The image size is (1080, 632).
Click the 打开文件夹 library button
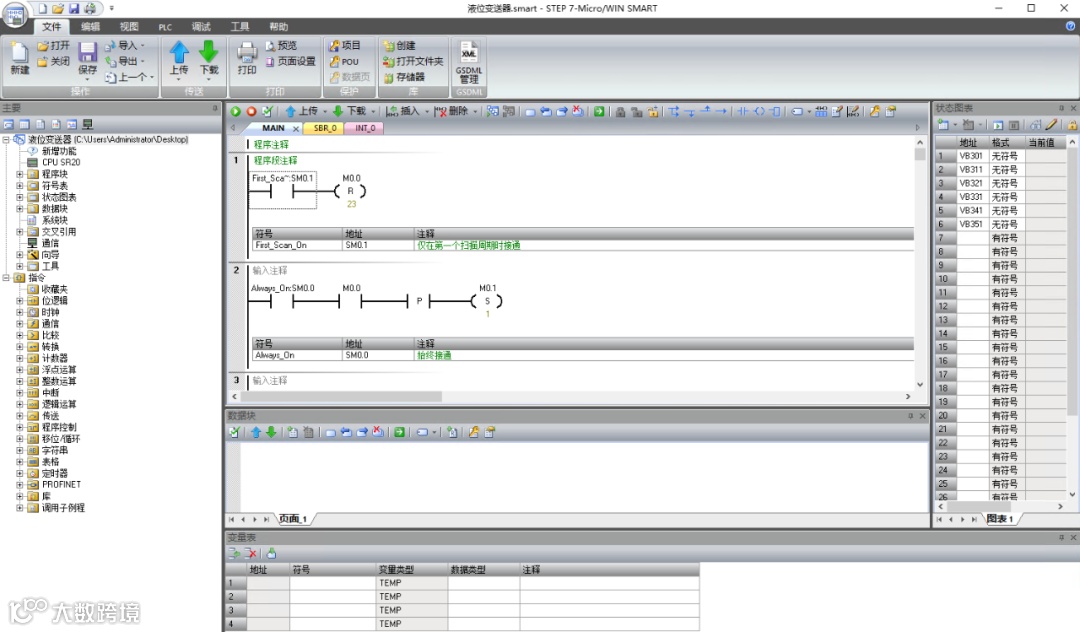point(413,61)
